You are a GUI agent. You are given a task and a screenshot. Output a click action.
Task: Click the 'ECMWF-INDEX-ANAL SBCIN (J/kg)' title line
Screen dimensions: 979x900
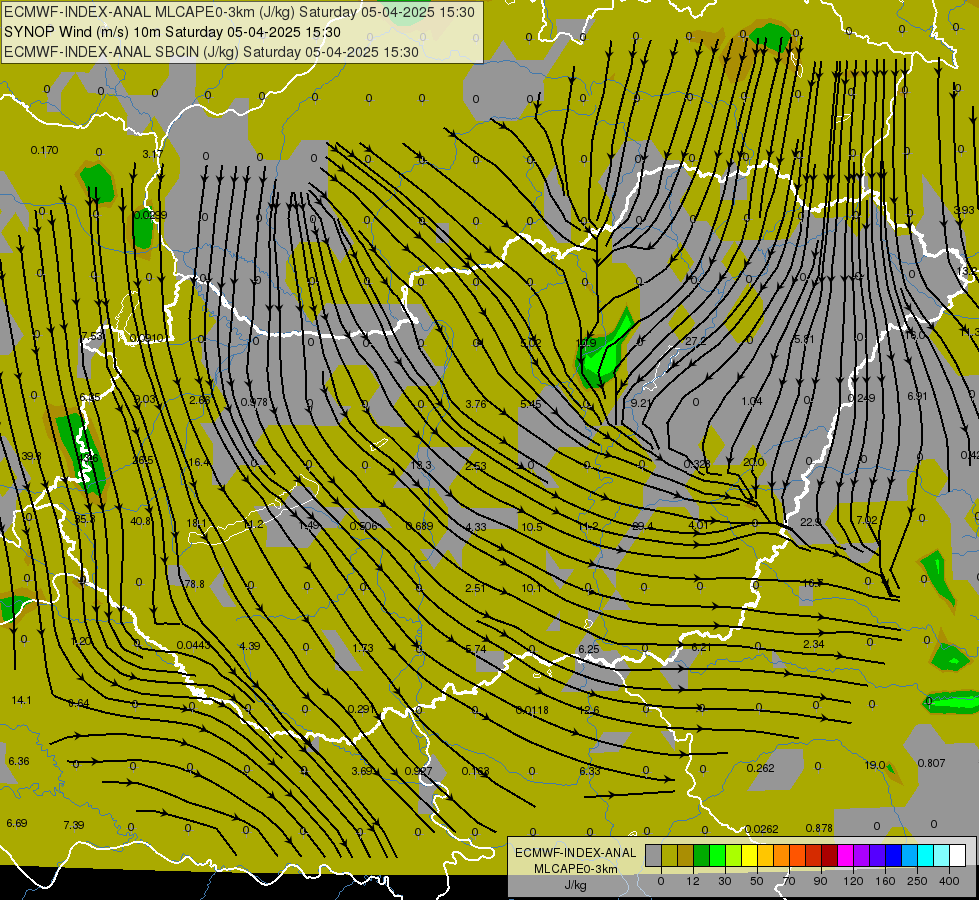[x=211, y=52]
